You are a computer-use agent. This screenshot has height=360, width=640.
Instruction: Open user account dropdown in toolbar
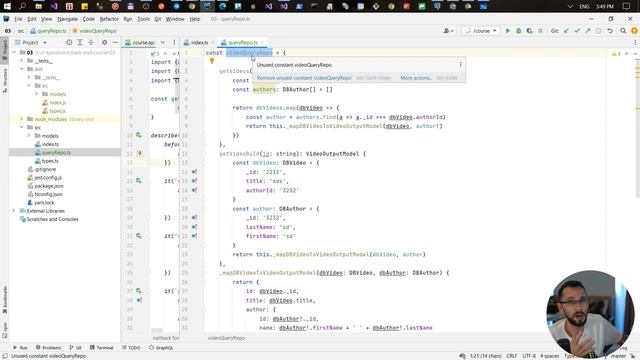click(x=448, y=31)
